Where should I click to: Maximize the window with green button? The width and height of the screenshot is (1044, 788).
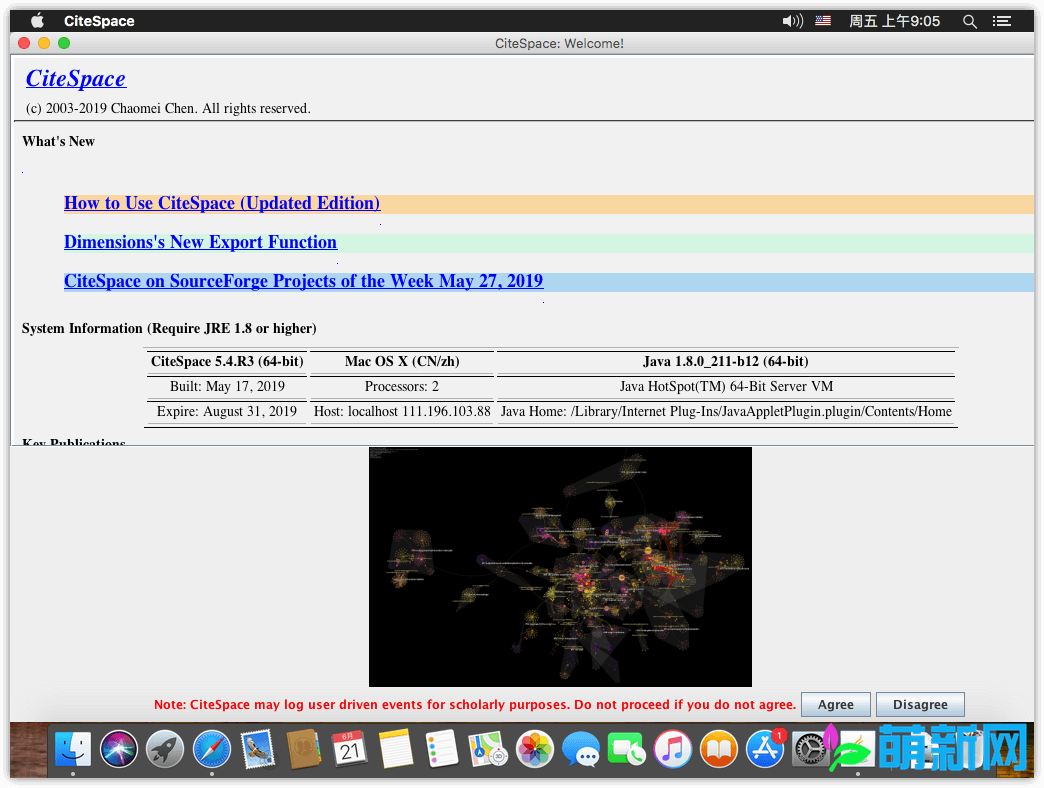(64, 43)
